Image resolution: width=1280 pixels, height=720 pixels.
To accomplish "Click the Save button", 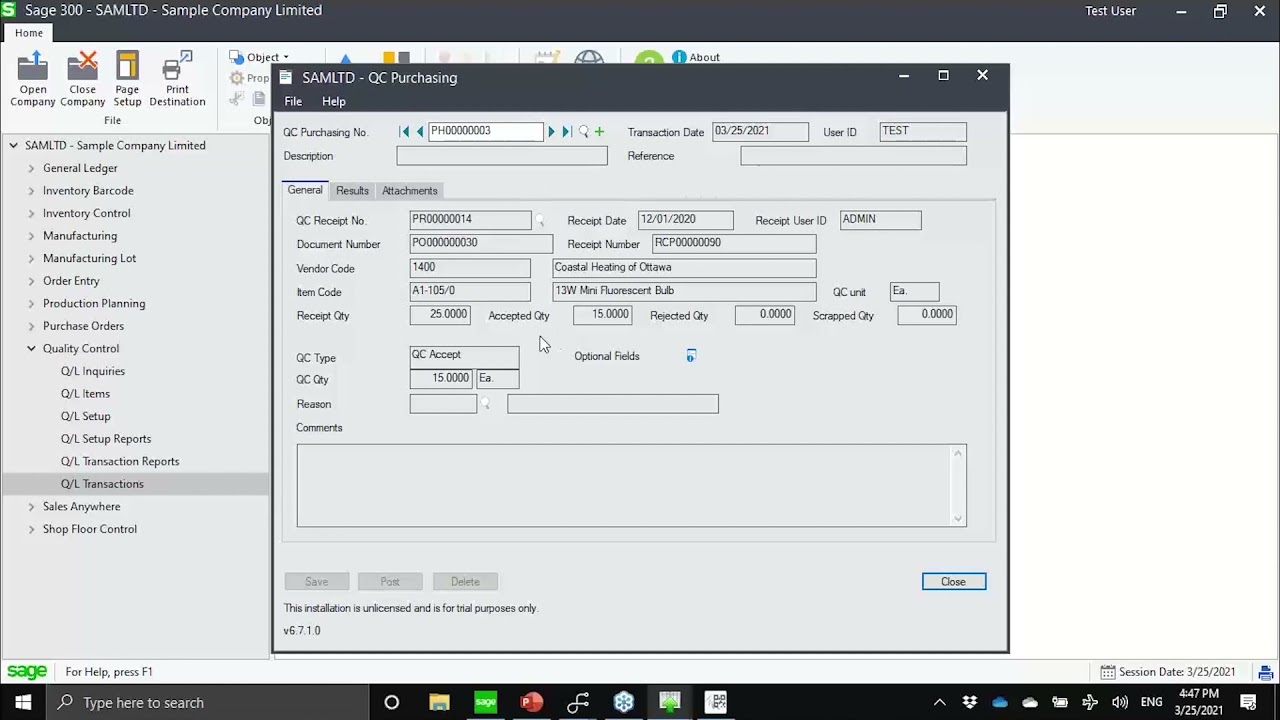I will (317, 582).
